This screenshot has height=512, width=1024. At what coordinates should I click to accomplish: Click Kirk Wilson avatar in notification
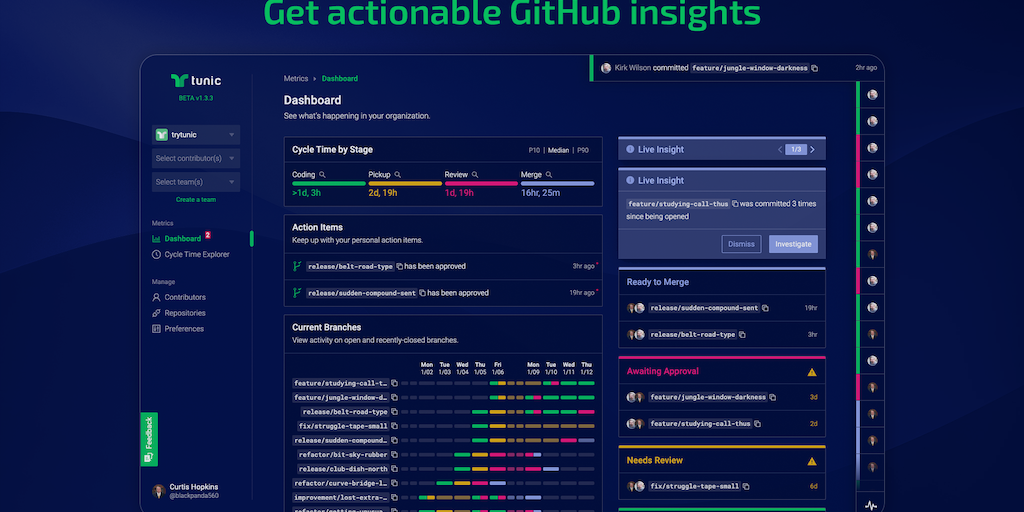point(606,68)
